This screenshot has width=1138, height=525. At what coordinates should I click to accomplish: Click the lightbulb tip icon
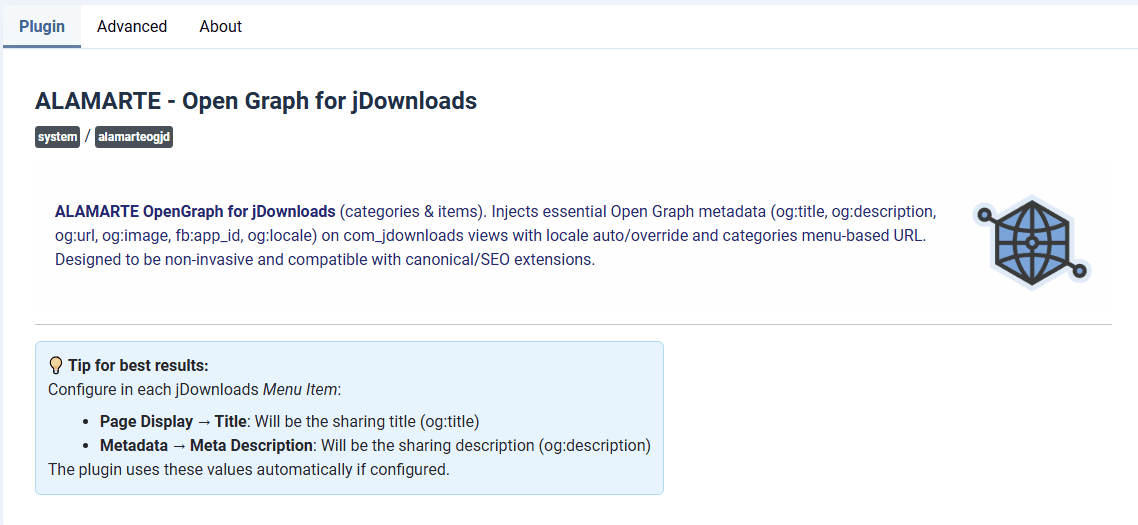click(x=56, y=366)
